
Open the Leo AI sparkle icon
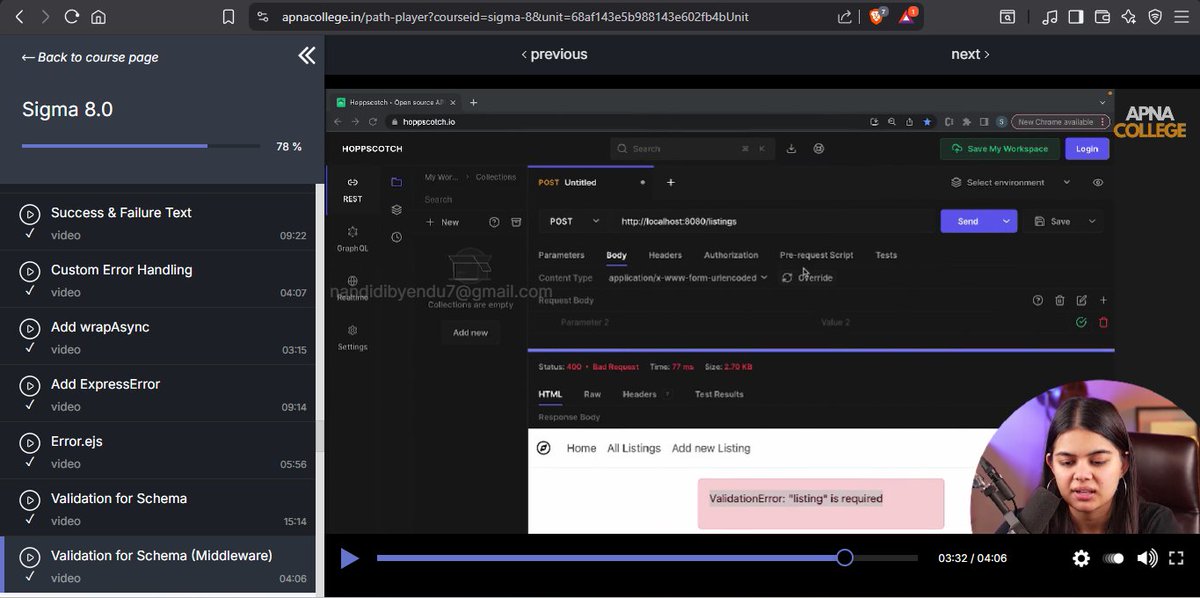[1129, 17]
